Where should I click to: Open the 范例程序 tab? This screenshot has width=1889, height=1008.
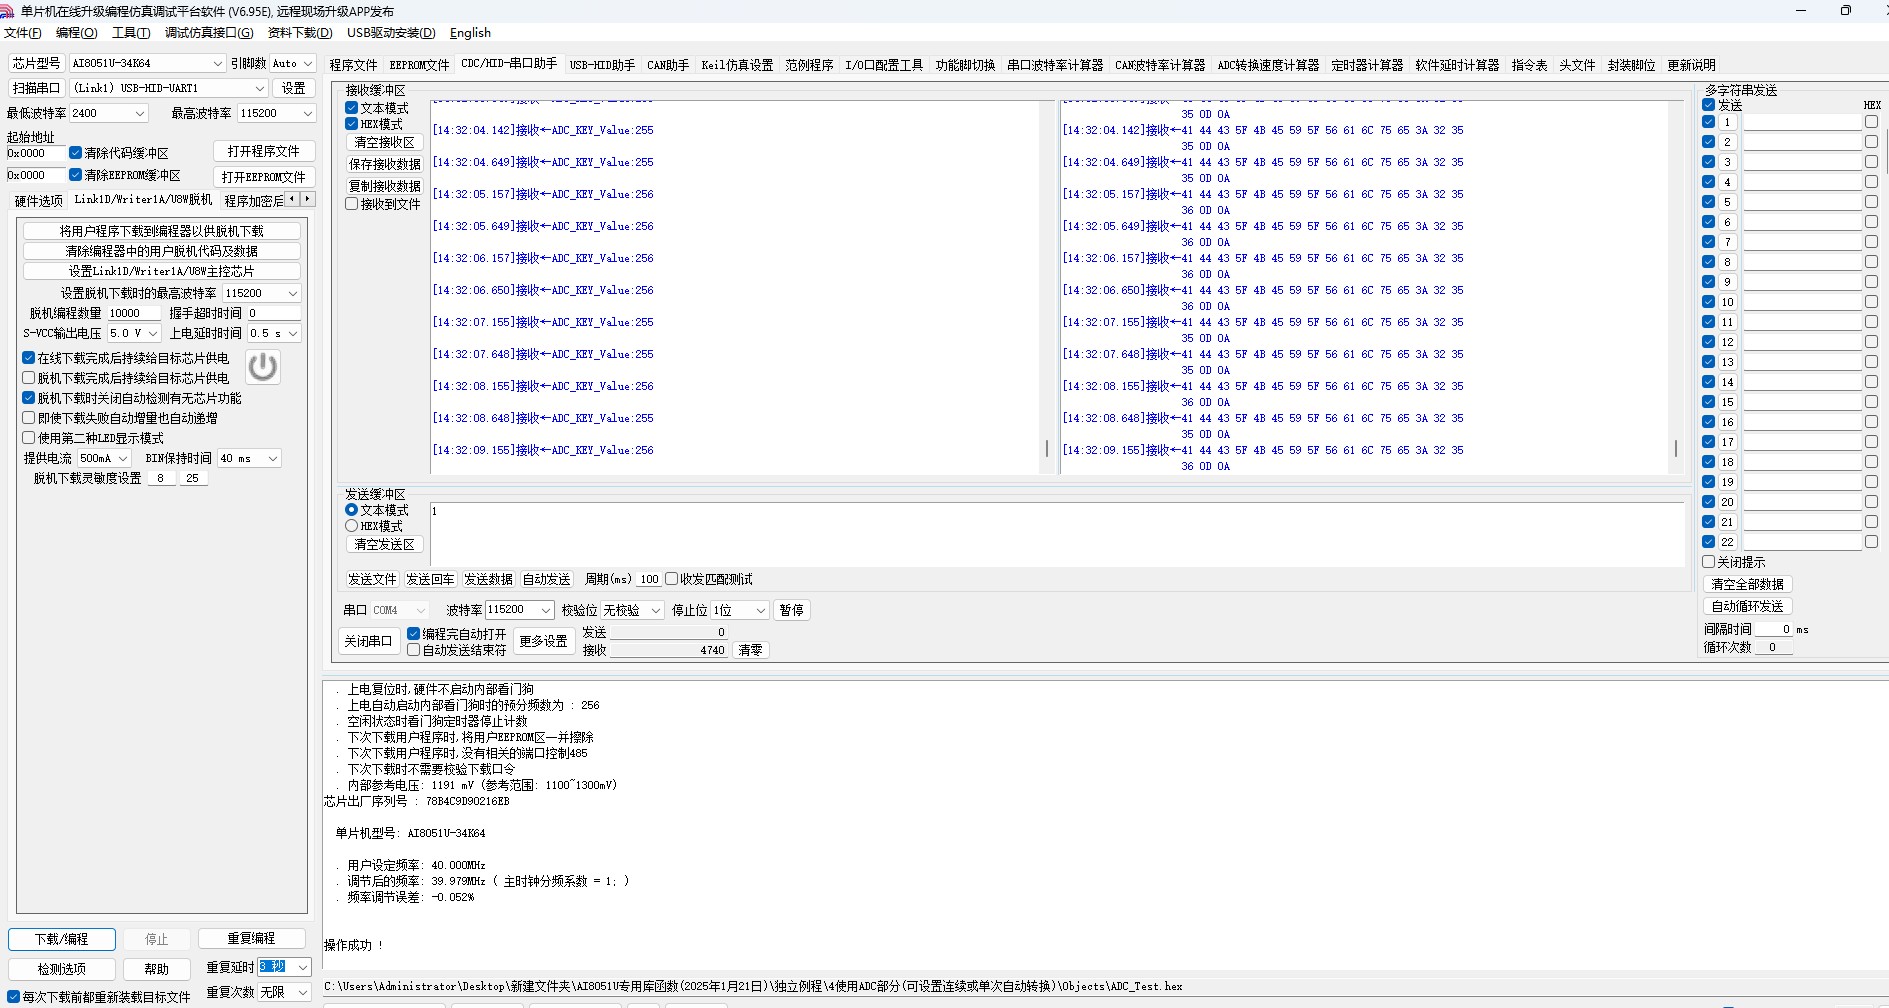[x=809, y=65]
